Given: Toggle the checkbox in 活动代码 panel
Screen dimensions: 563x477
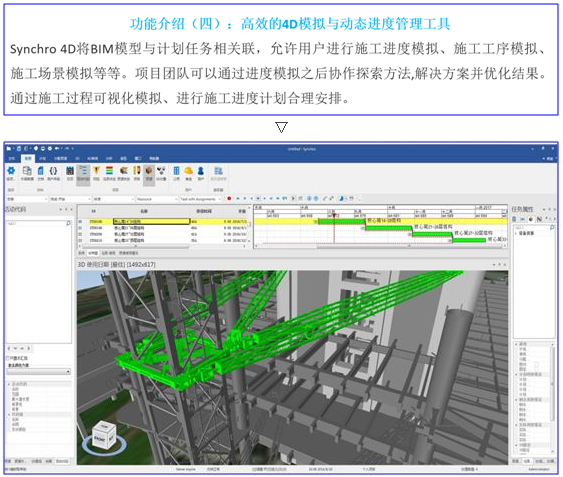Looking at the screenshot, I should (x=8, y=358).
